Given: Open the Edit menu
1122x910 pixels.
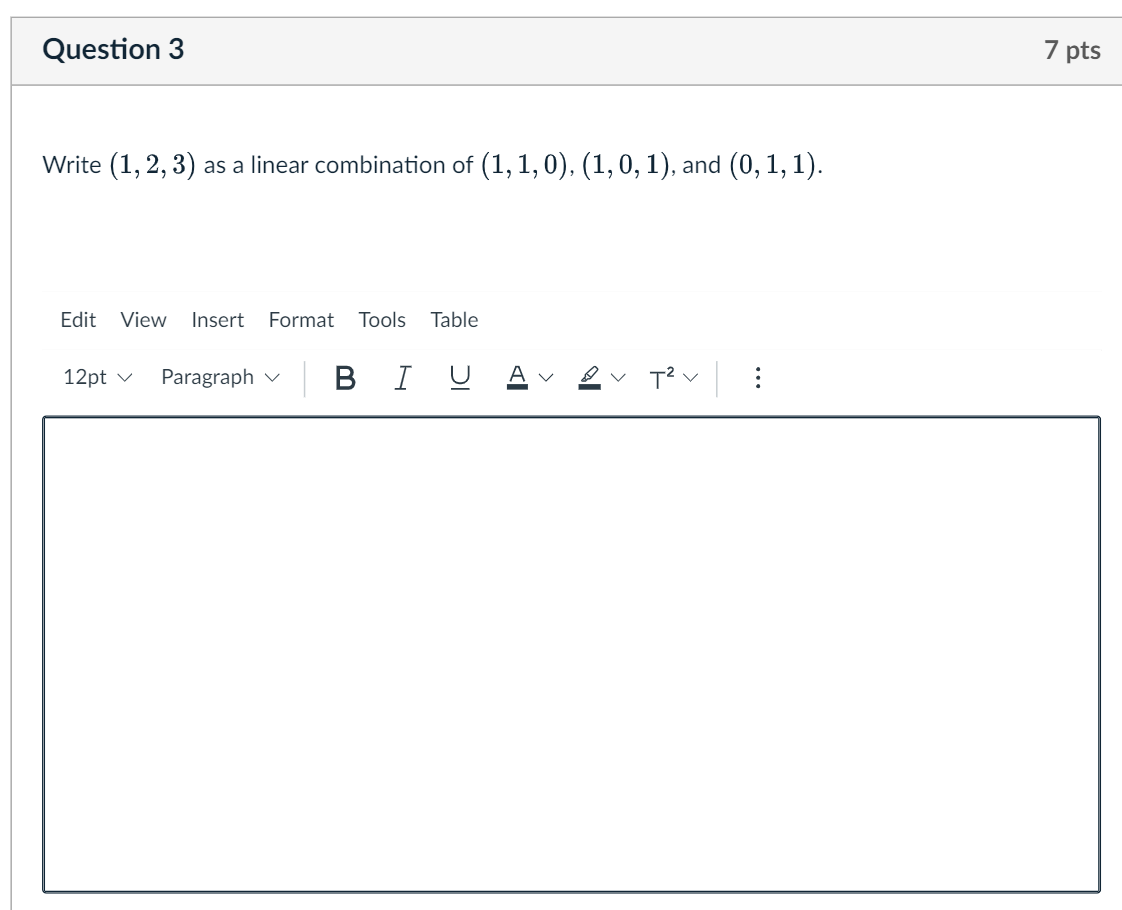Looking at the screenshot, I should (77, 320).
